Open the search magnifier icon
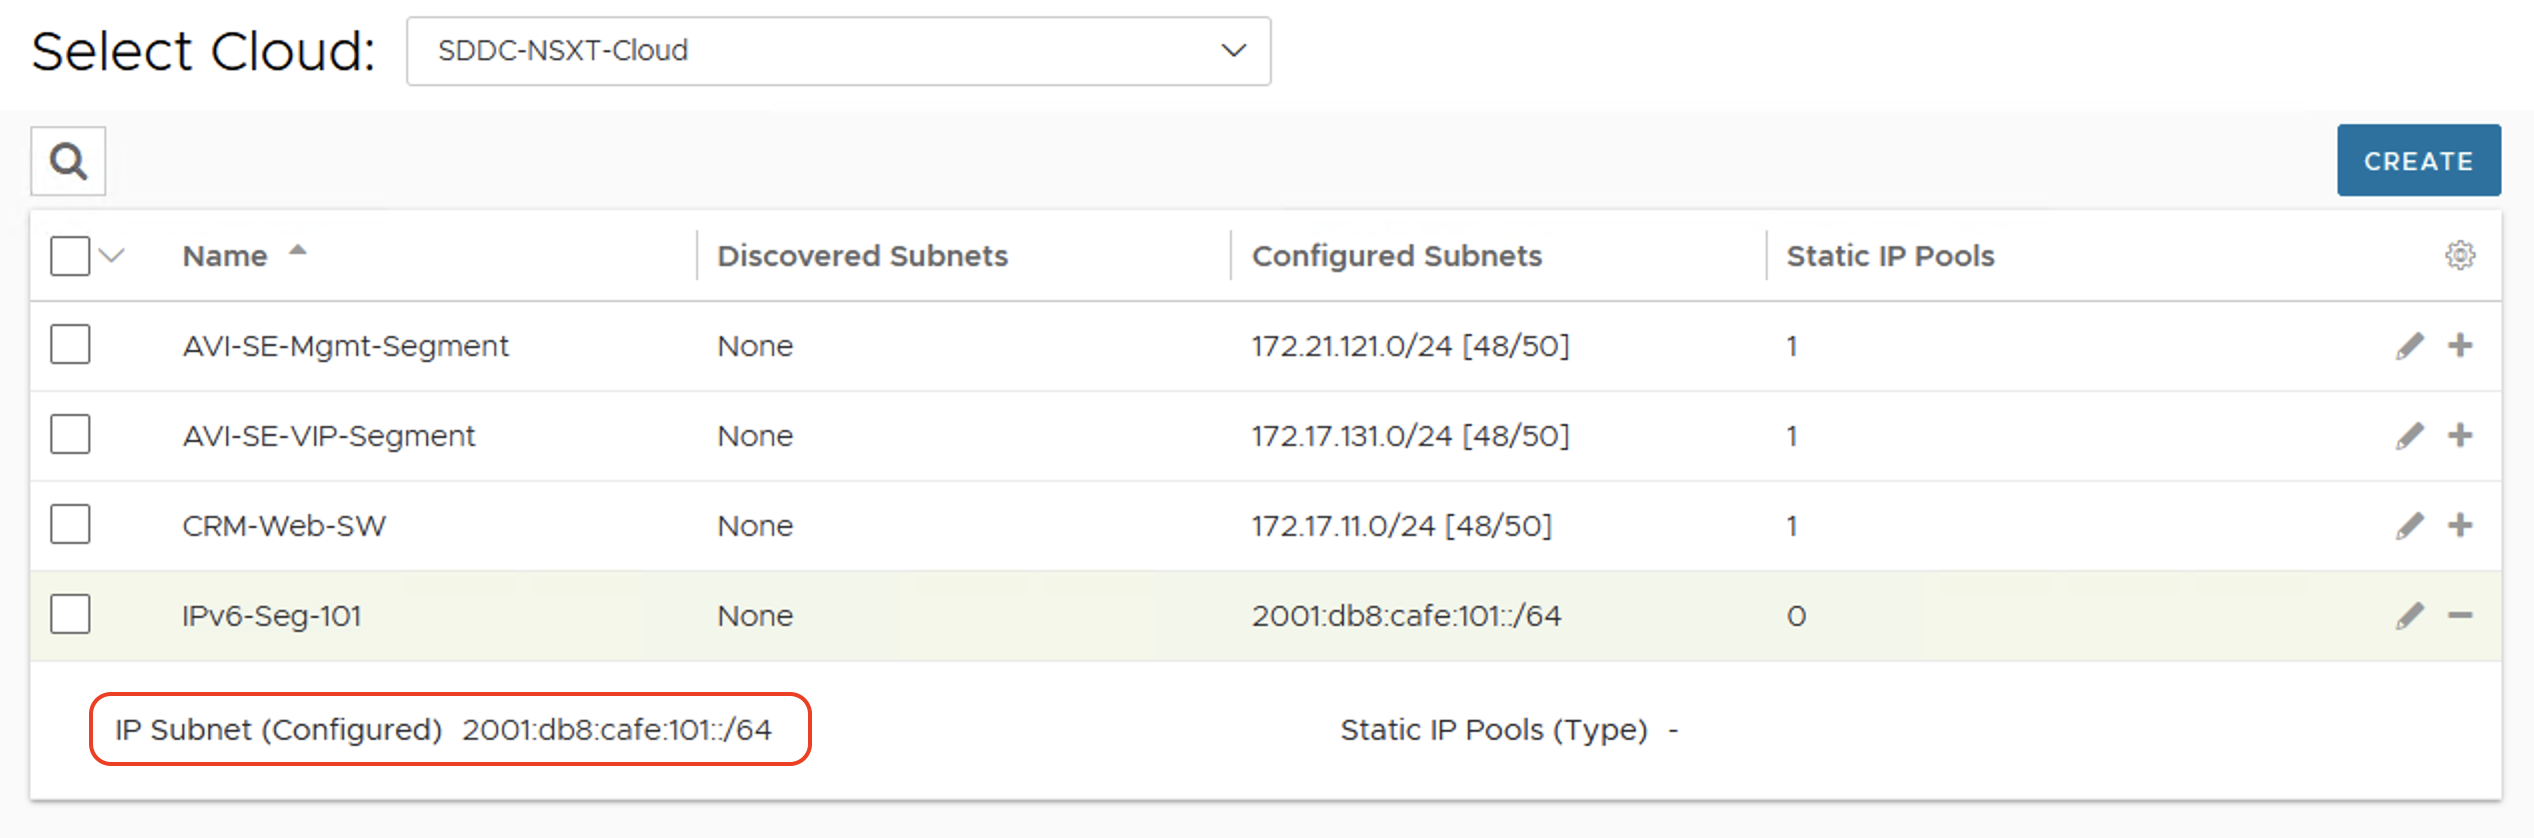This screenshot has width=2534, height=838. coord(68,161)
